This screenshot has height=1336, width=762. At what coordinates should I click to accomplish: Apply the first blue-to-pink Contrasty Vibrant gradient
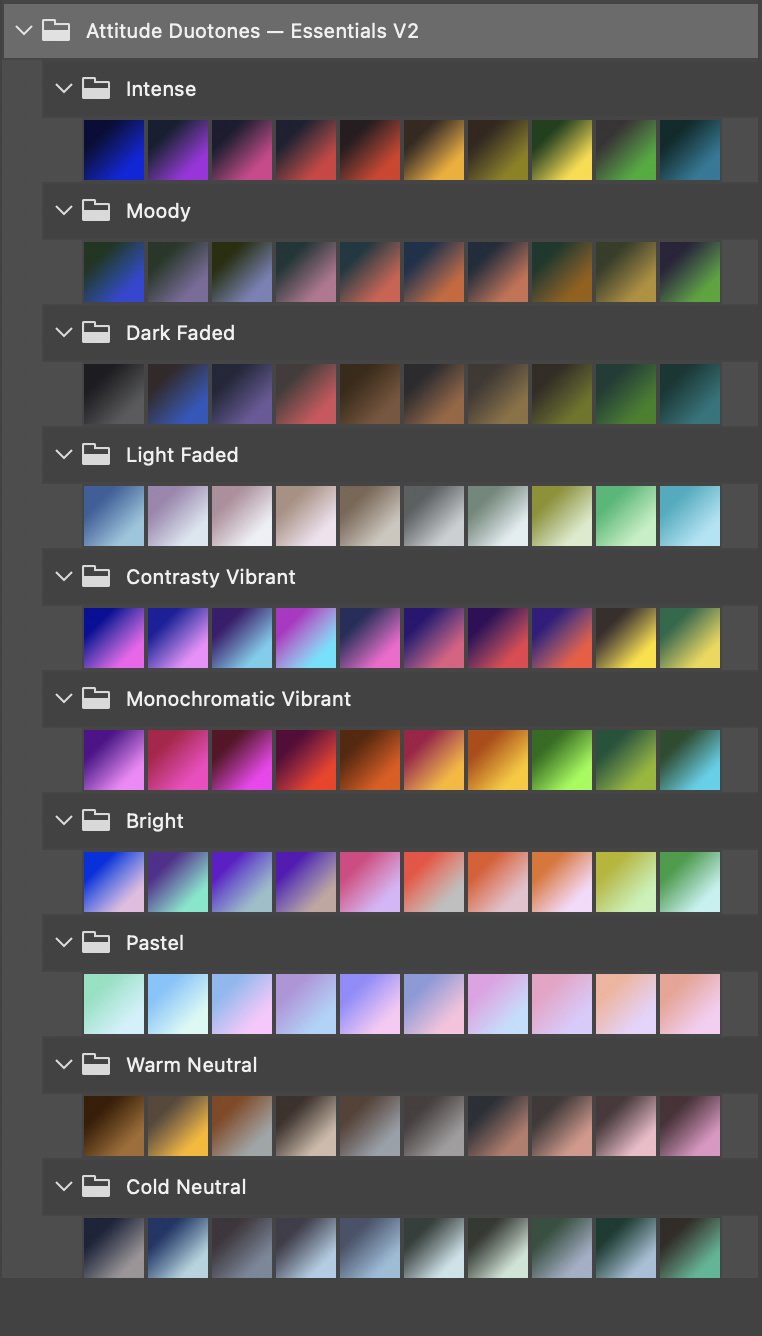click(113, 638)
